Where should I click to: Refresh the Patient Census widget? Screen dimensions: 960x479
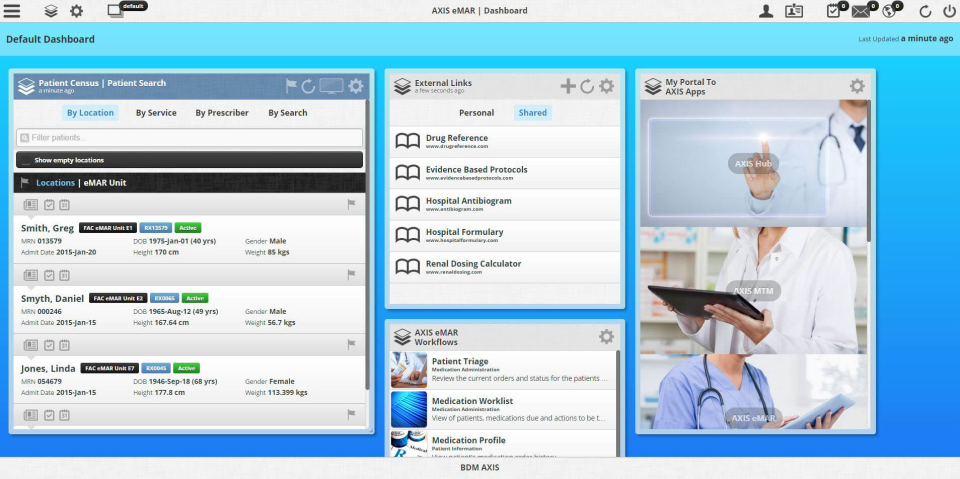point(308,86)
